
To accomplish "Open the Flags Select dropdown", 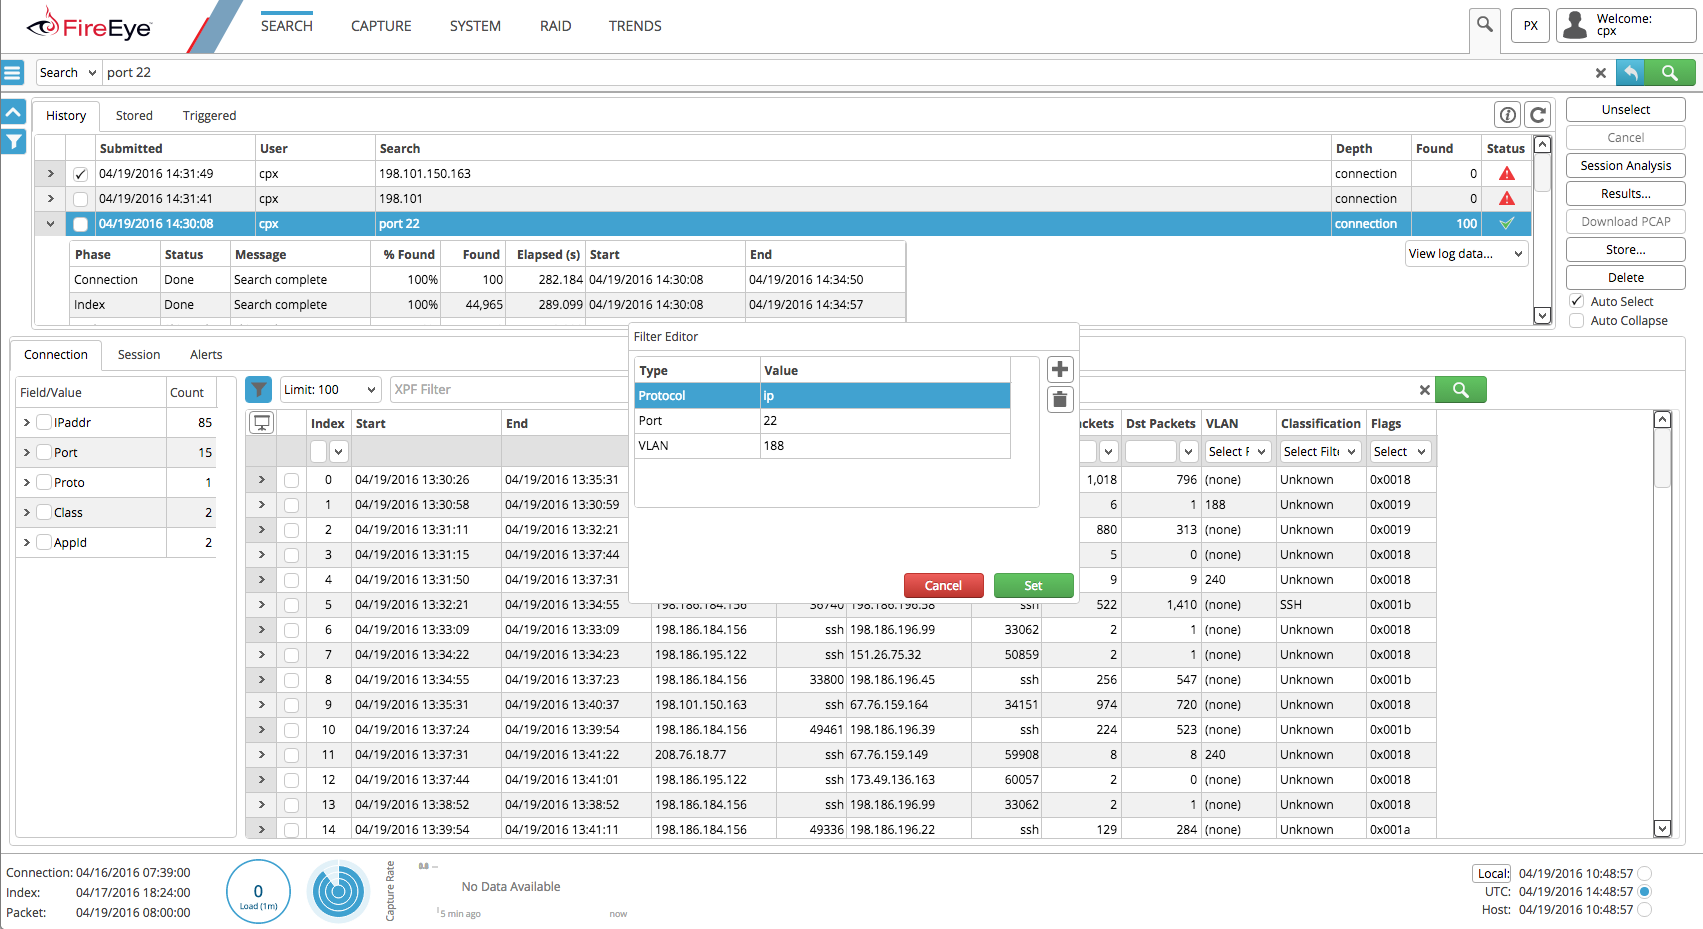I will pos(1400,452).
